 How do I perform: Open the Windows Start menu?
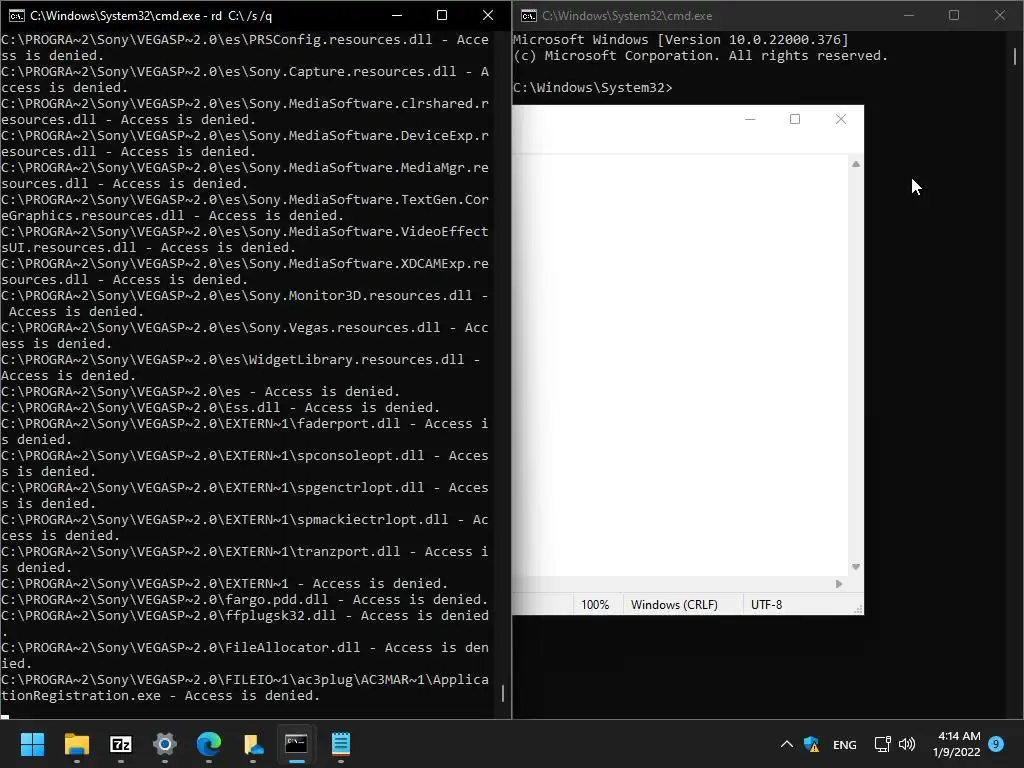pyautogui.click(x=32, y=744)
